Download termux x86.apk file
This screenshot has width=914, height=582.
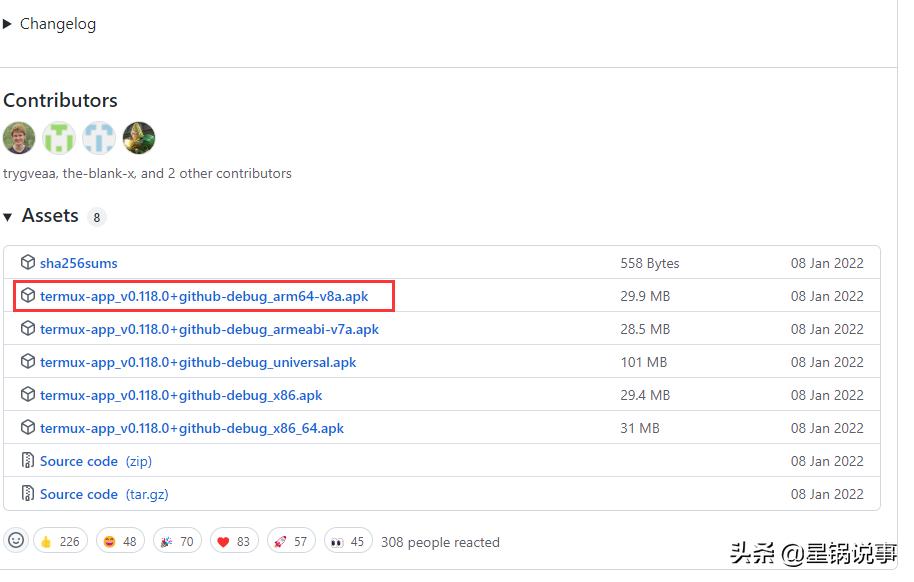click(181, 395)
